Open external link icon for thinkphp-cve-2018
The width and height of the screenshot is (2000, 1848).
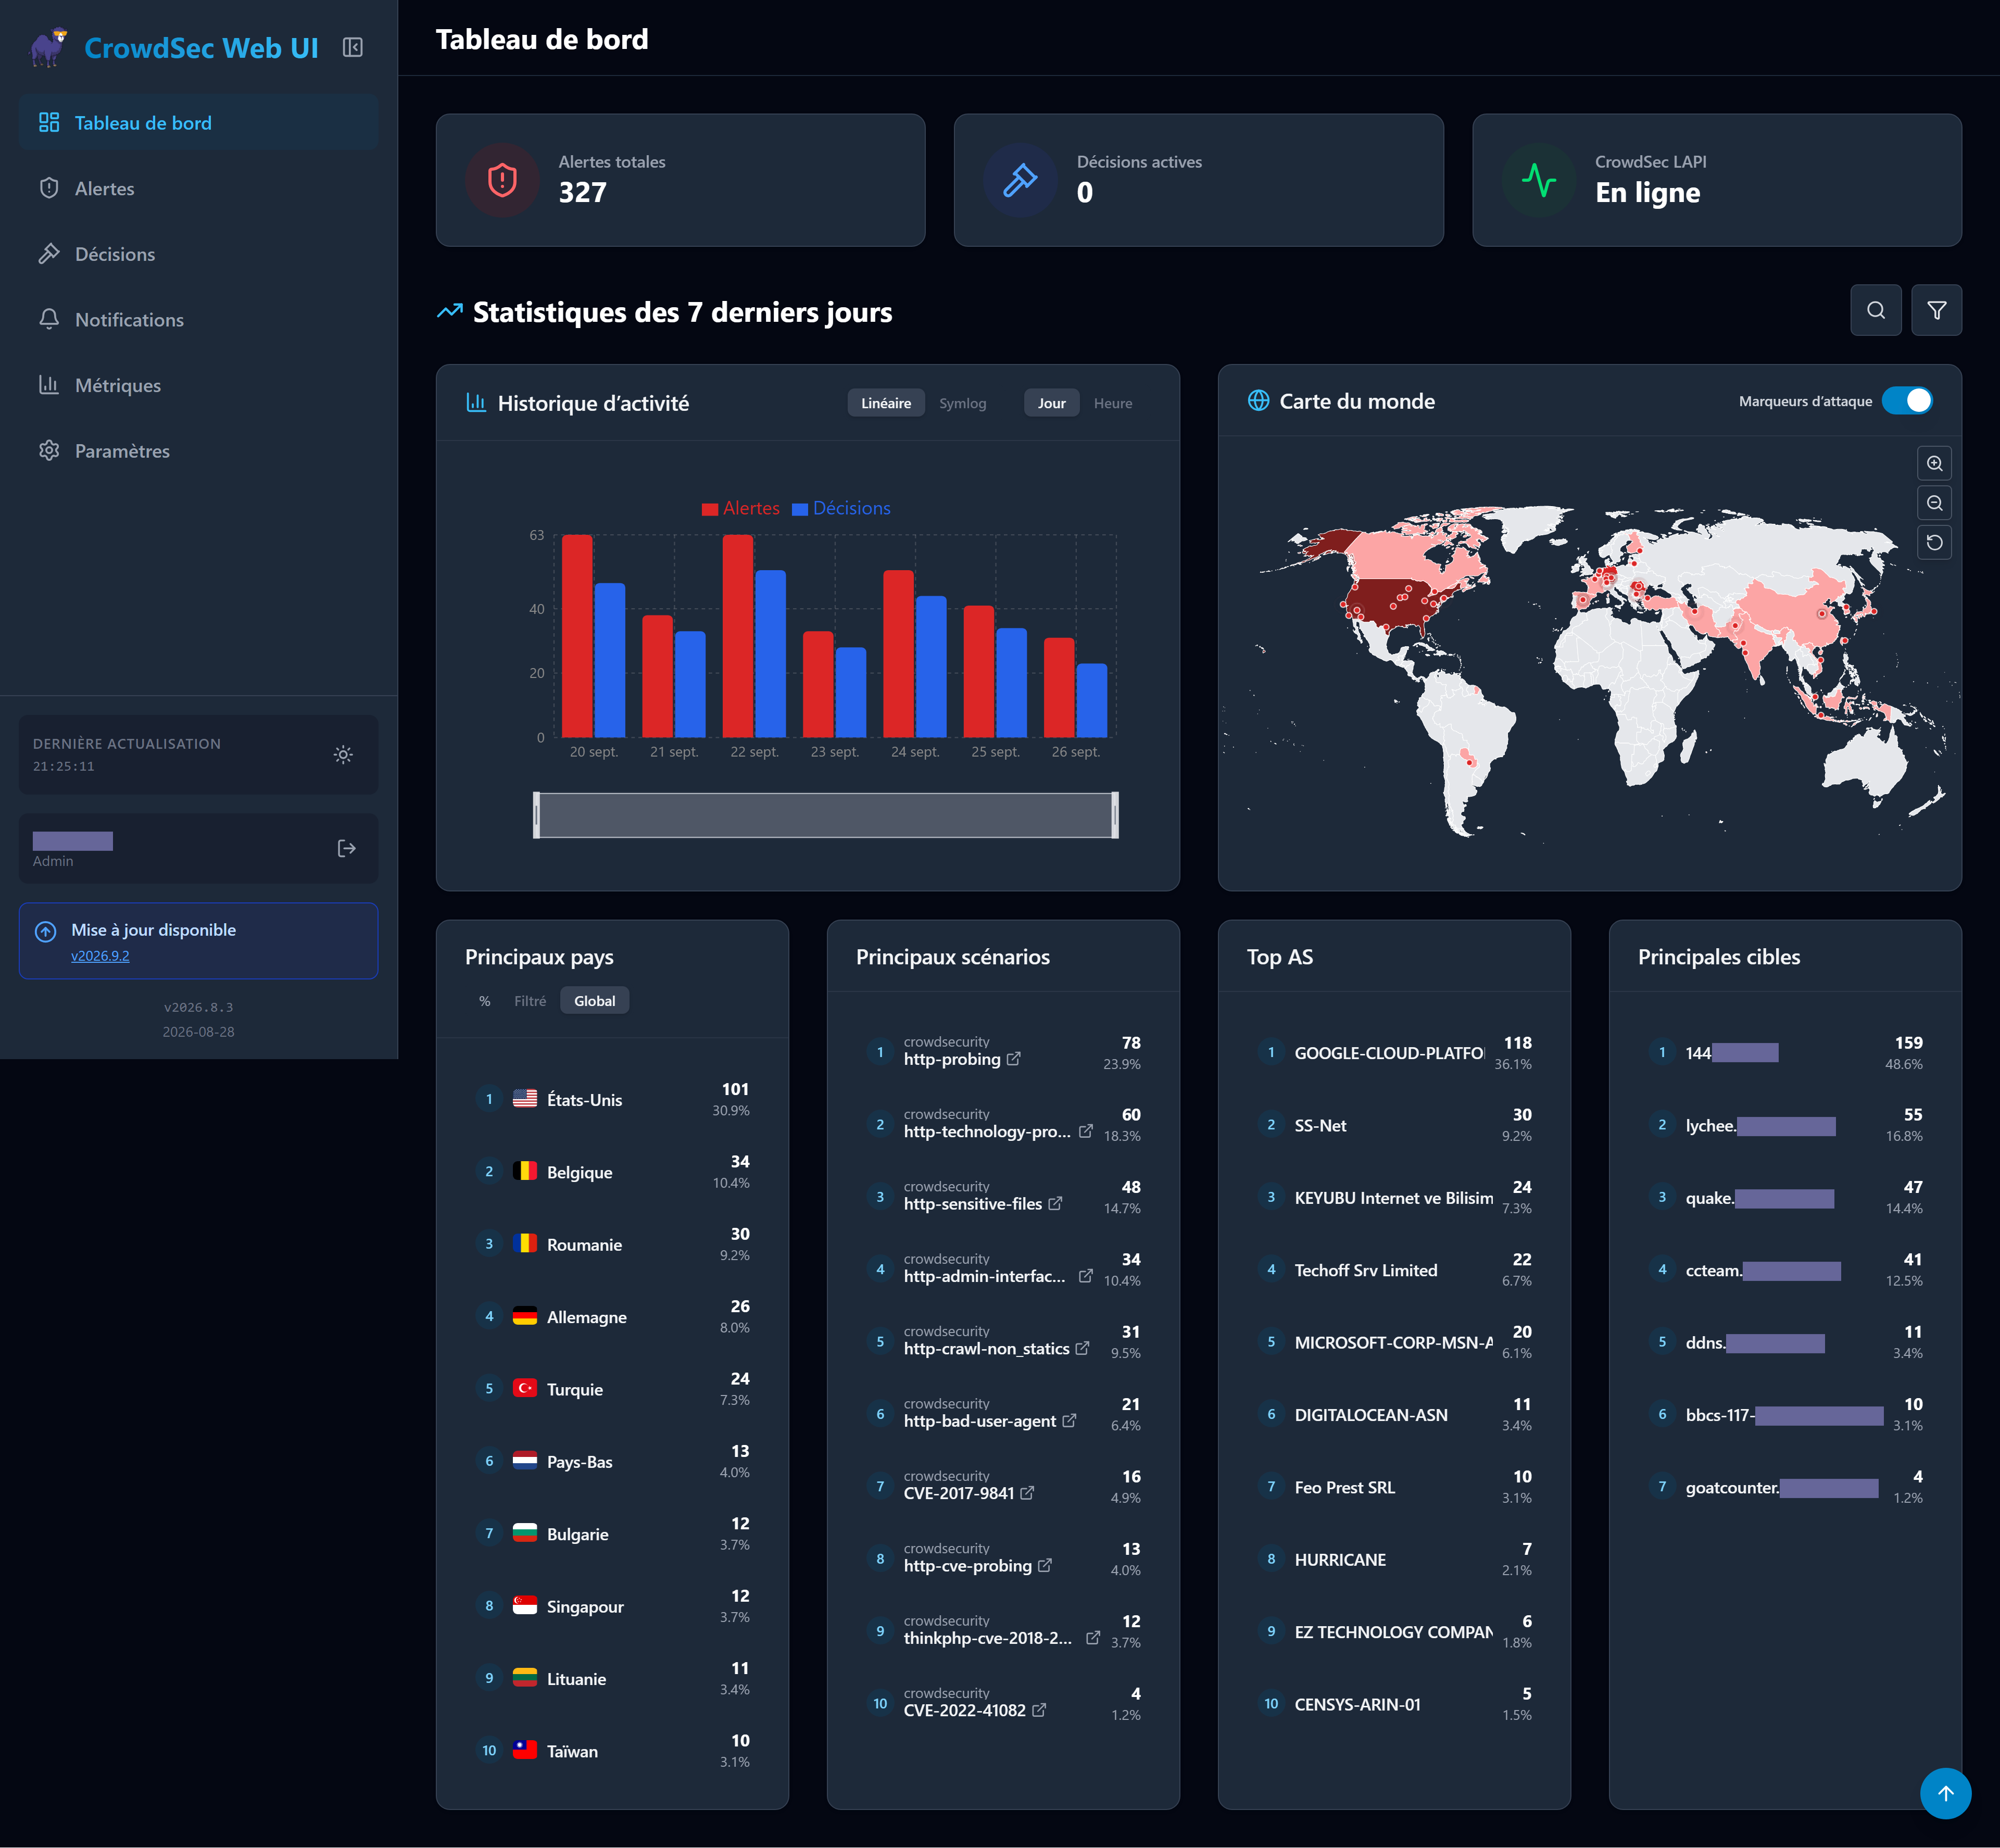click(1093, 1637)
